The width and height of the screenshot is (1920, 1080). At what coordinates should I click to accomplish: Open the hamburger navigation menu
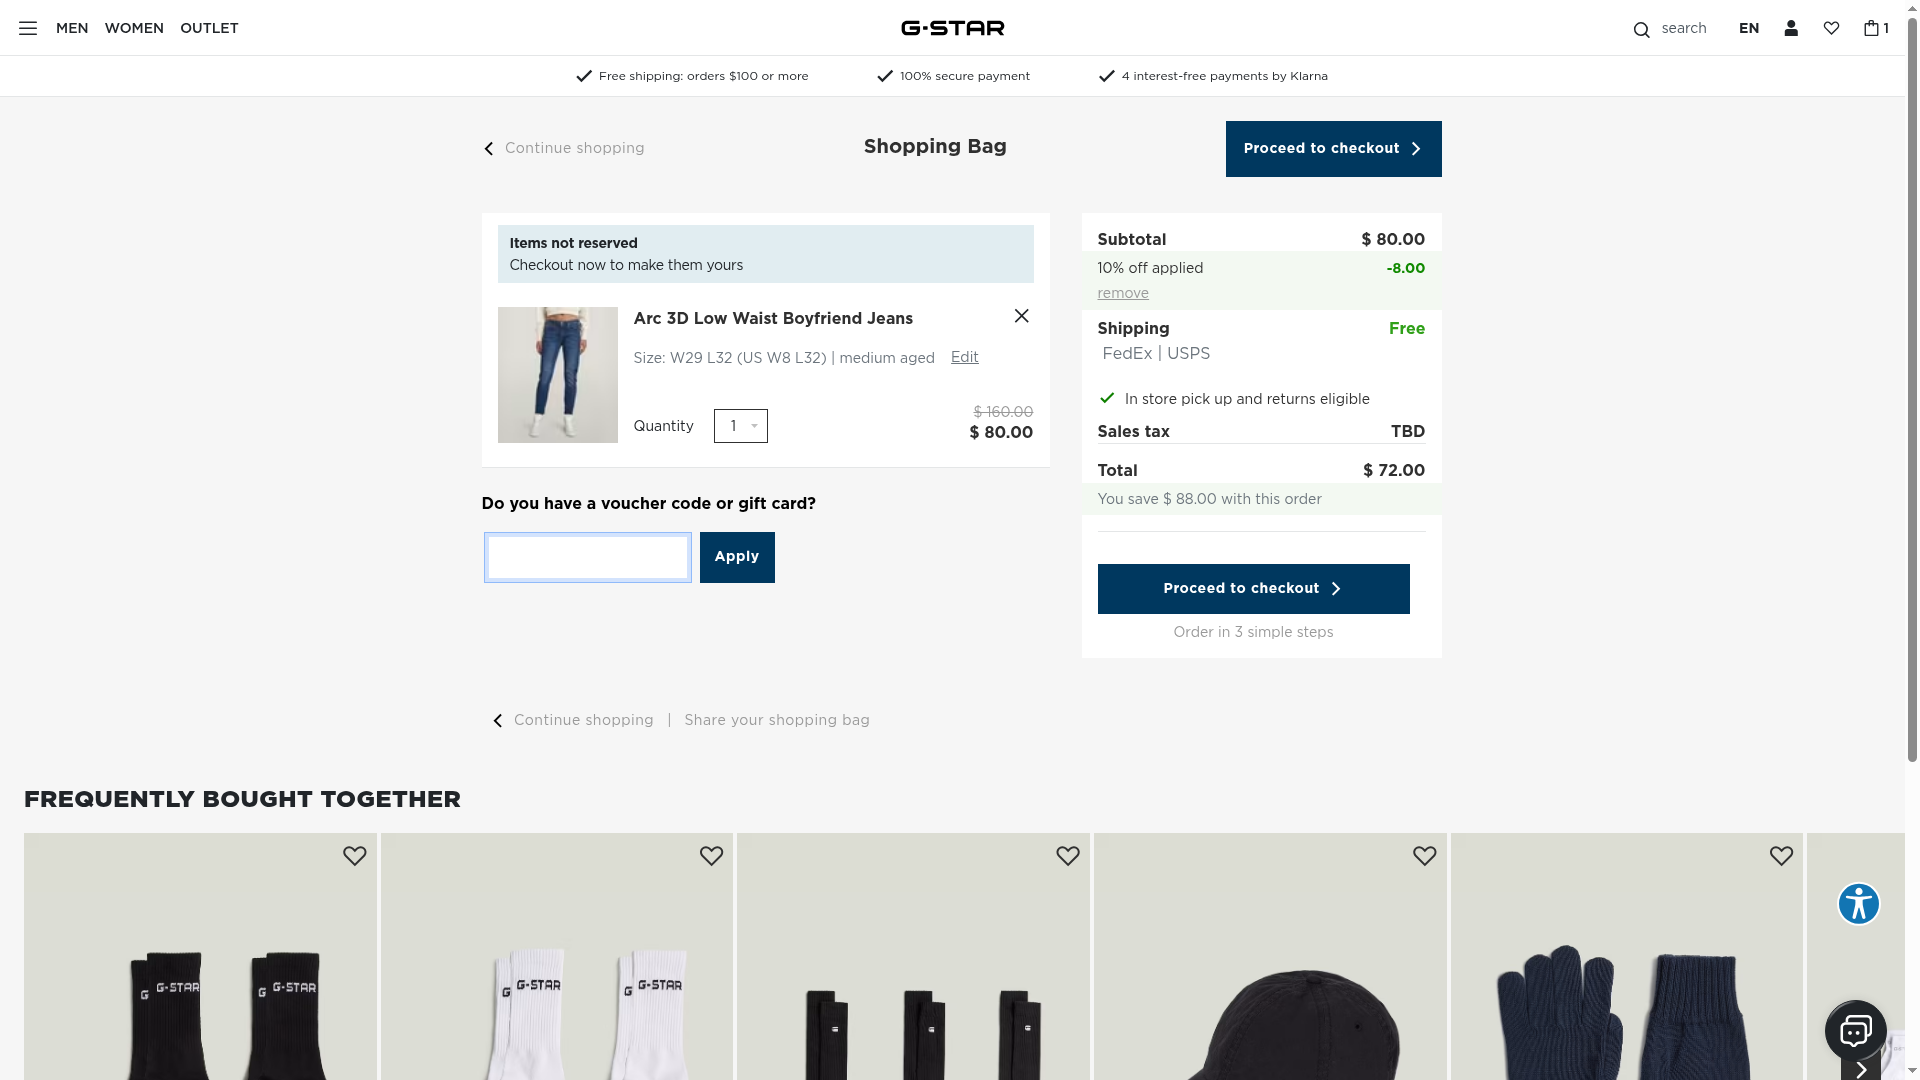(x=28, y=28)
